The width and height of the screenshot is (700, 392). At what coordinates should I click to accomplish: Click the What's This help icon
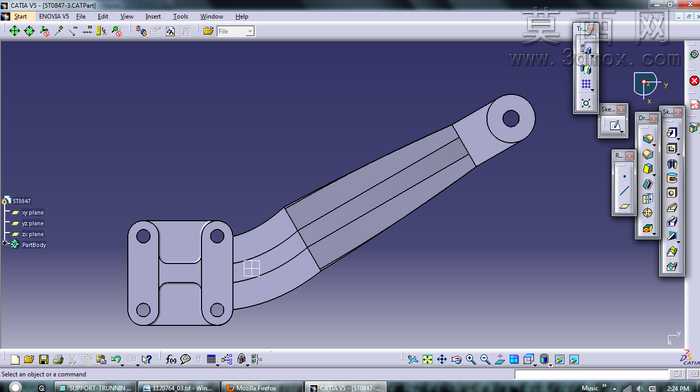pyautogui.click(x=146, y=359)
